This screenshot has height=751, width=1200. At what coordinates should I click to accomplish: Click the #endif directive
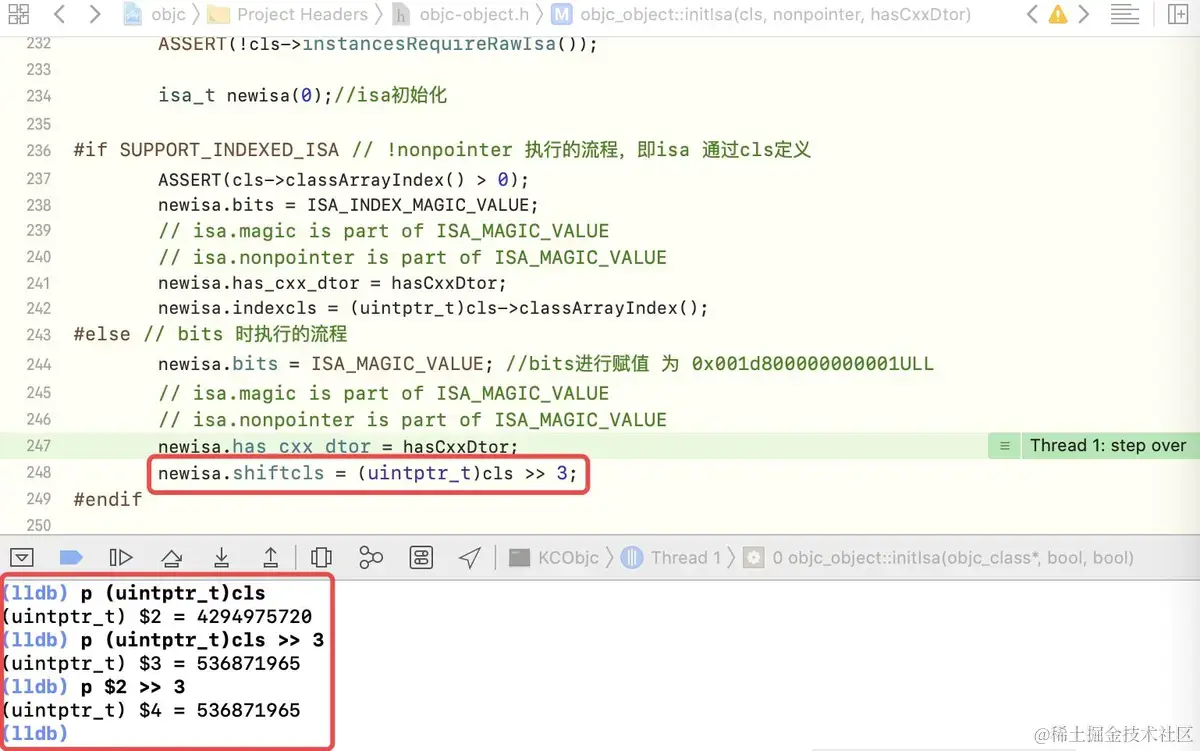point(108,499)
